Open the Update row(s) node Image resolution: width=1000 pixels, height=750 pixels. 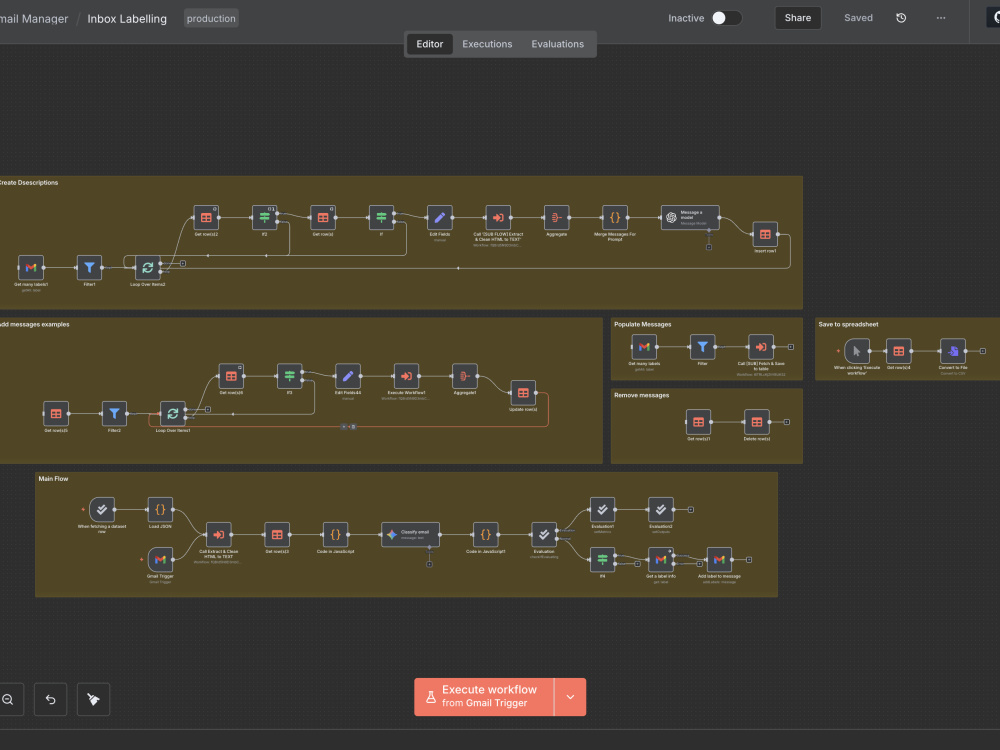click(x=523, y=393)
